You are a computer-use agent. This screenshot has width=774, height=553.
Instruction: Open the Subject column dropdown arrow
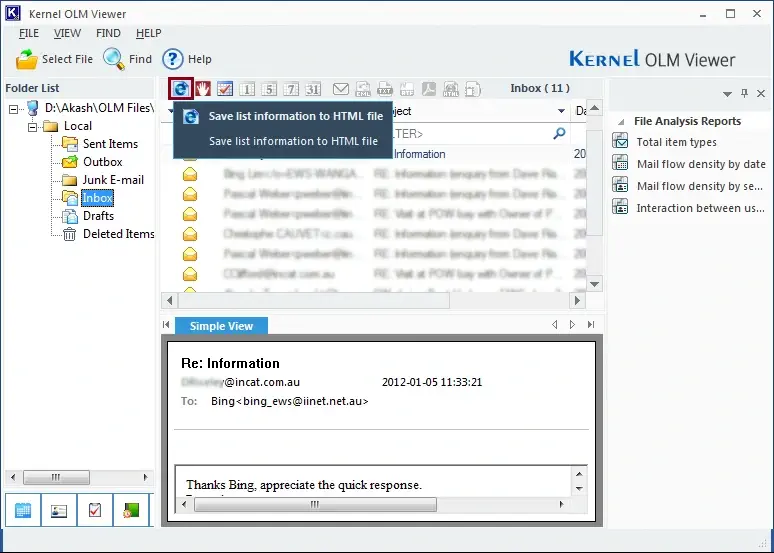coord(561,111)
